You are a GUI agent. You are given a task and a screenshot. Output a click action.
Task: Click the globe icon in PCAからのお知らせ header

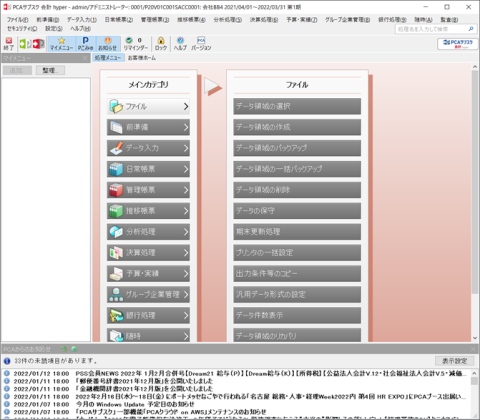click(x=74, y=349)
